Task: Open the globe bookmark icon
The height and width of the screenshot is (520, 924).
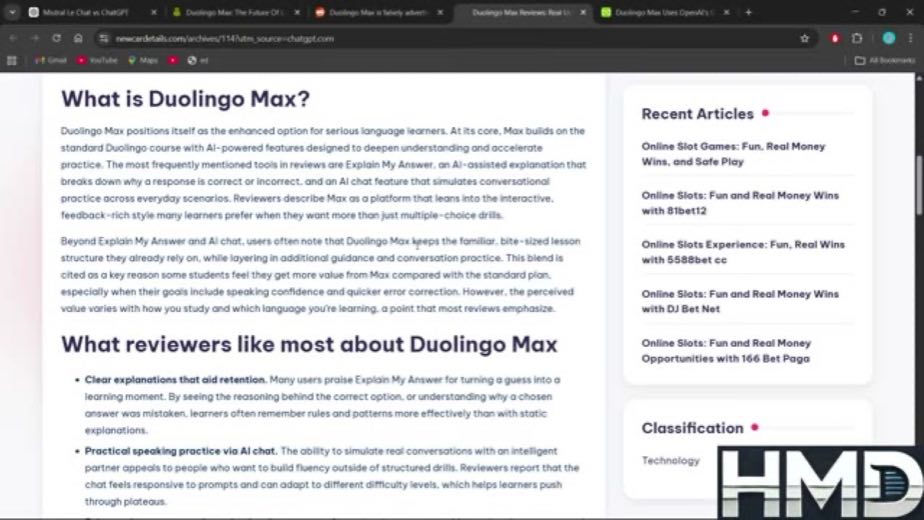Action: pyautogui.click(x=197, y=60)
